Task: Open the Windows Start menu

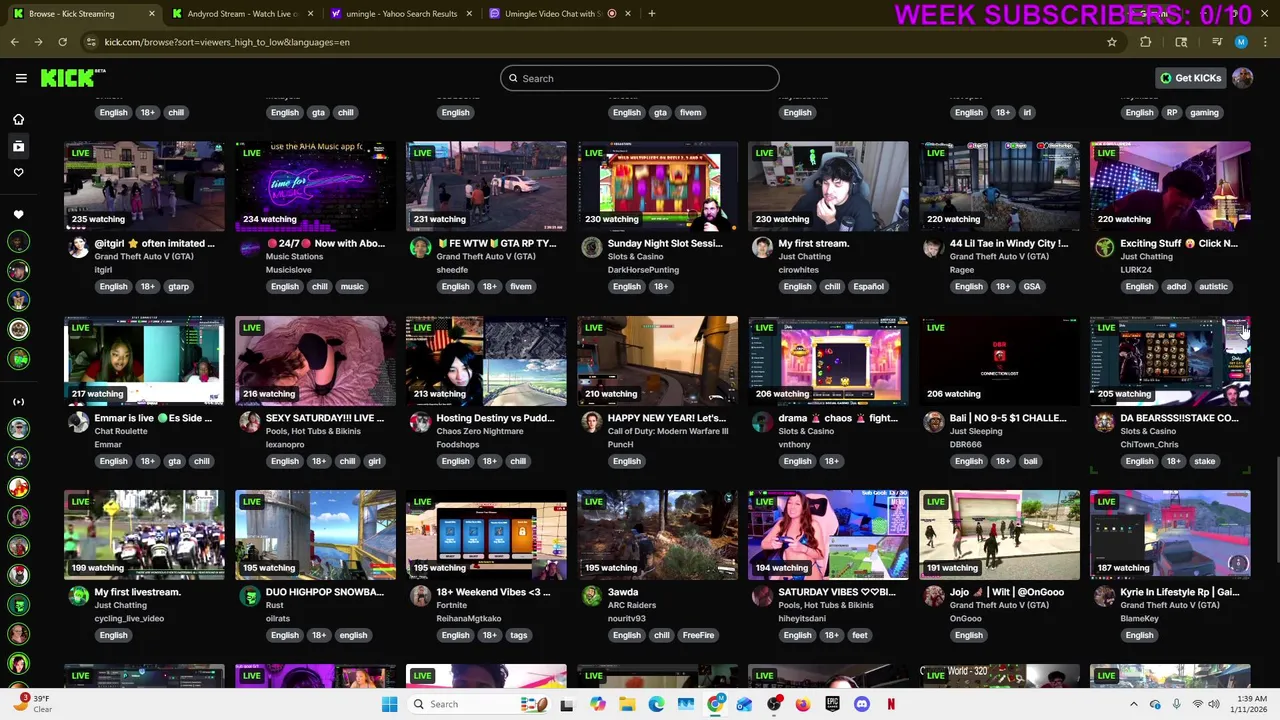Action: [389, 704]
